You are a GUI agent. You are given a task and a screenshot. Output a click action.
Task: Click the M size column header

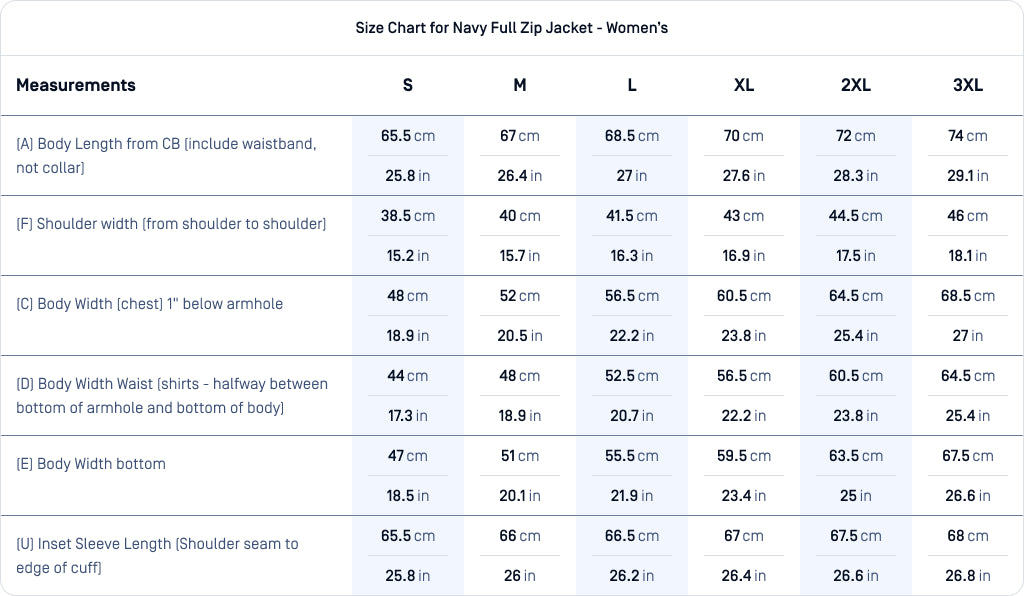pyautogui.click(x=520, y=85)
